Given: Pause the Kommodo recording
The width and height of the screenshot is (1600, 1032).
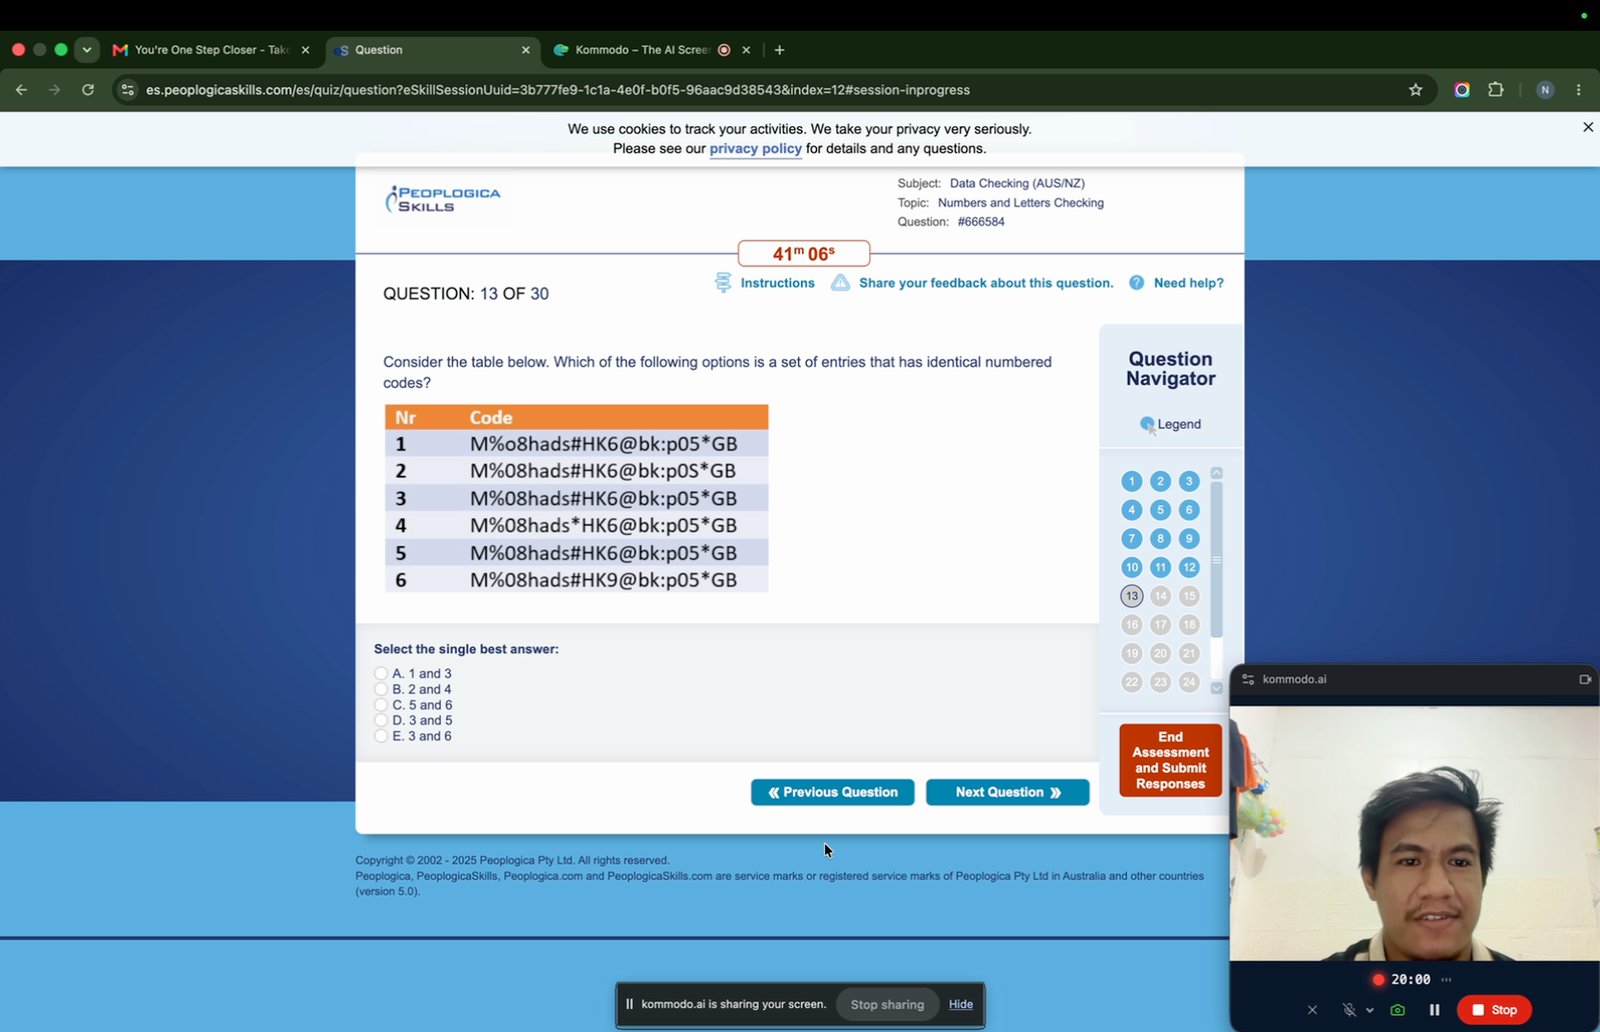Looking at the screenshot, I should (x=1434, y=1010).
